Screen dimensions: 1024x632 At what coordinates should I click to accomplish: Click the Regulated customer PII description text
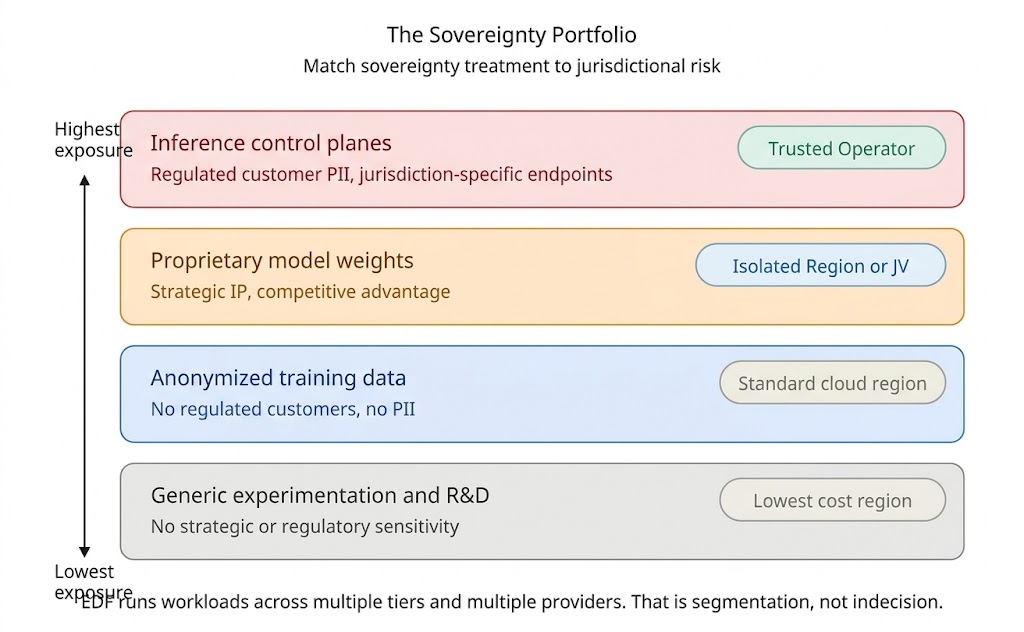click(381, 174)
